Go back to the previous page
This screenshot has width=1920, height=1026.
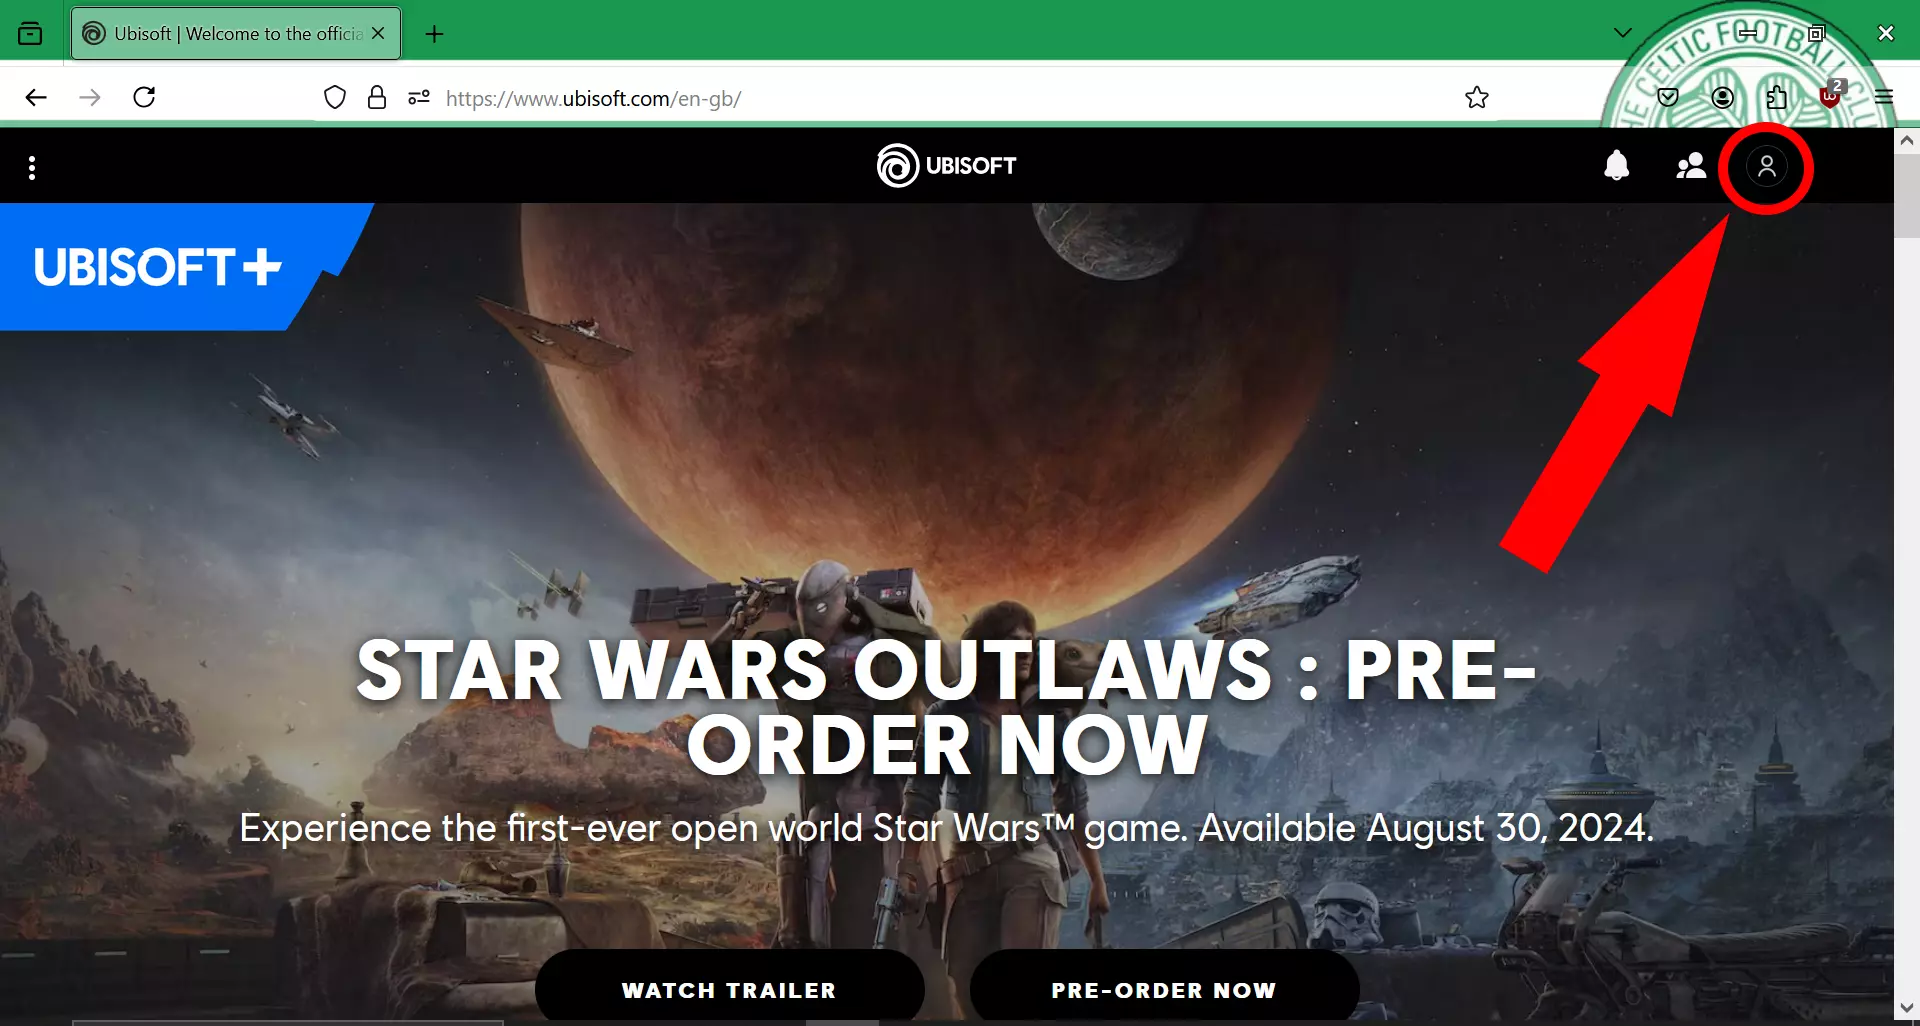[x=36, y=97]
